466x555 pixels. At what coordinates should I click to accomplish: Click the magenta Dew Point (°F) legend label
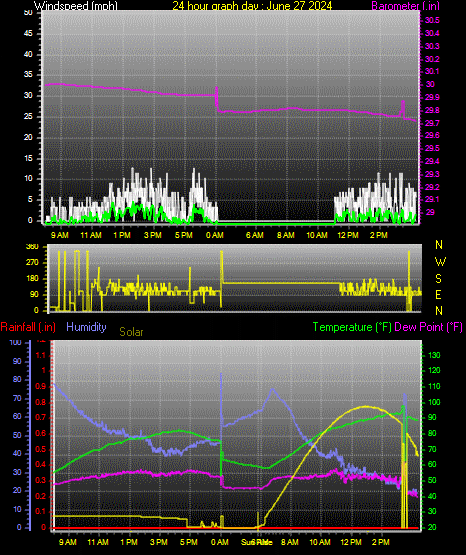click(428, 327)
